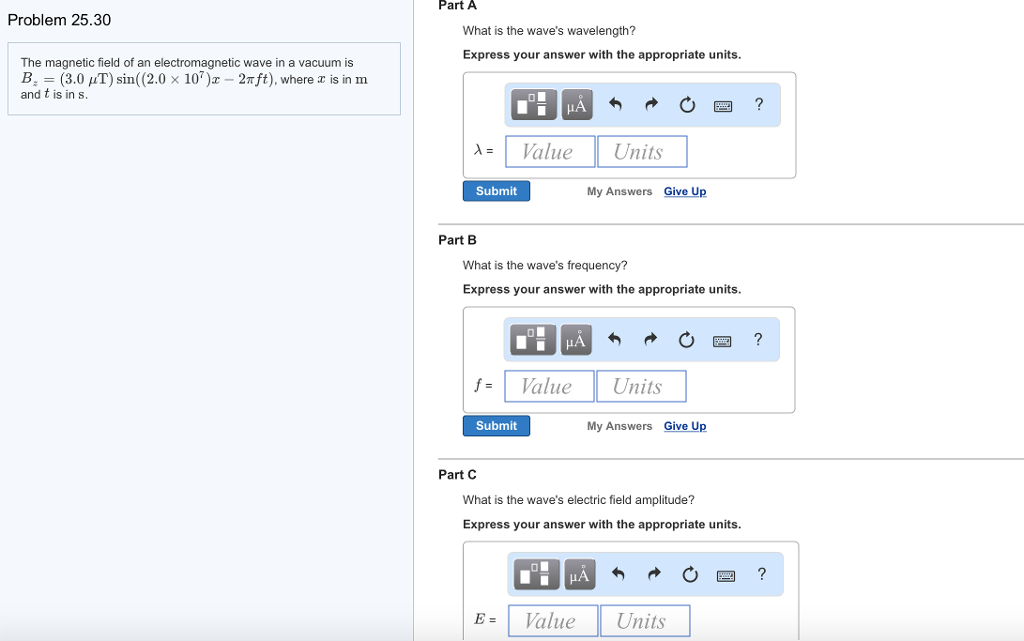
Task: Show keyboard shortcuts in Part C toolbar
Action: 726,576
